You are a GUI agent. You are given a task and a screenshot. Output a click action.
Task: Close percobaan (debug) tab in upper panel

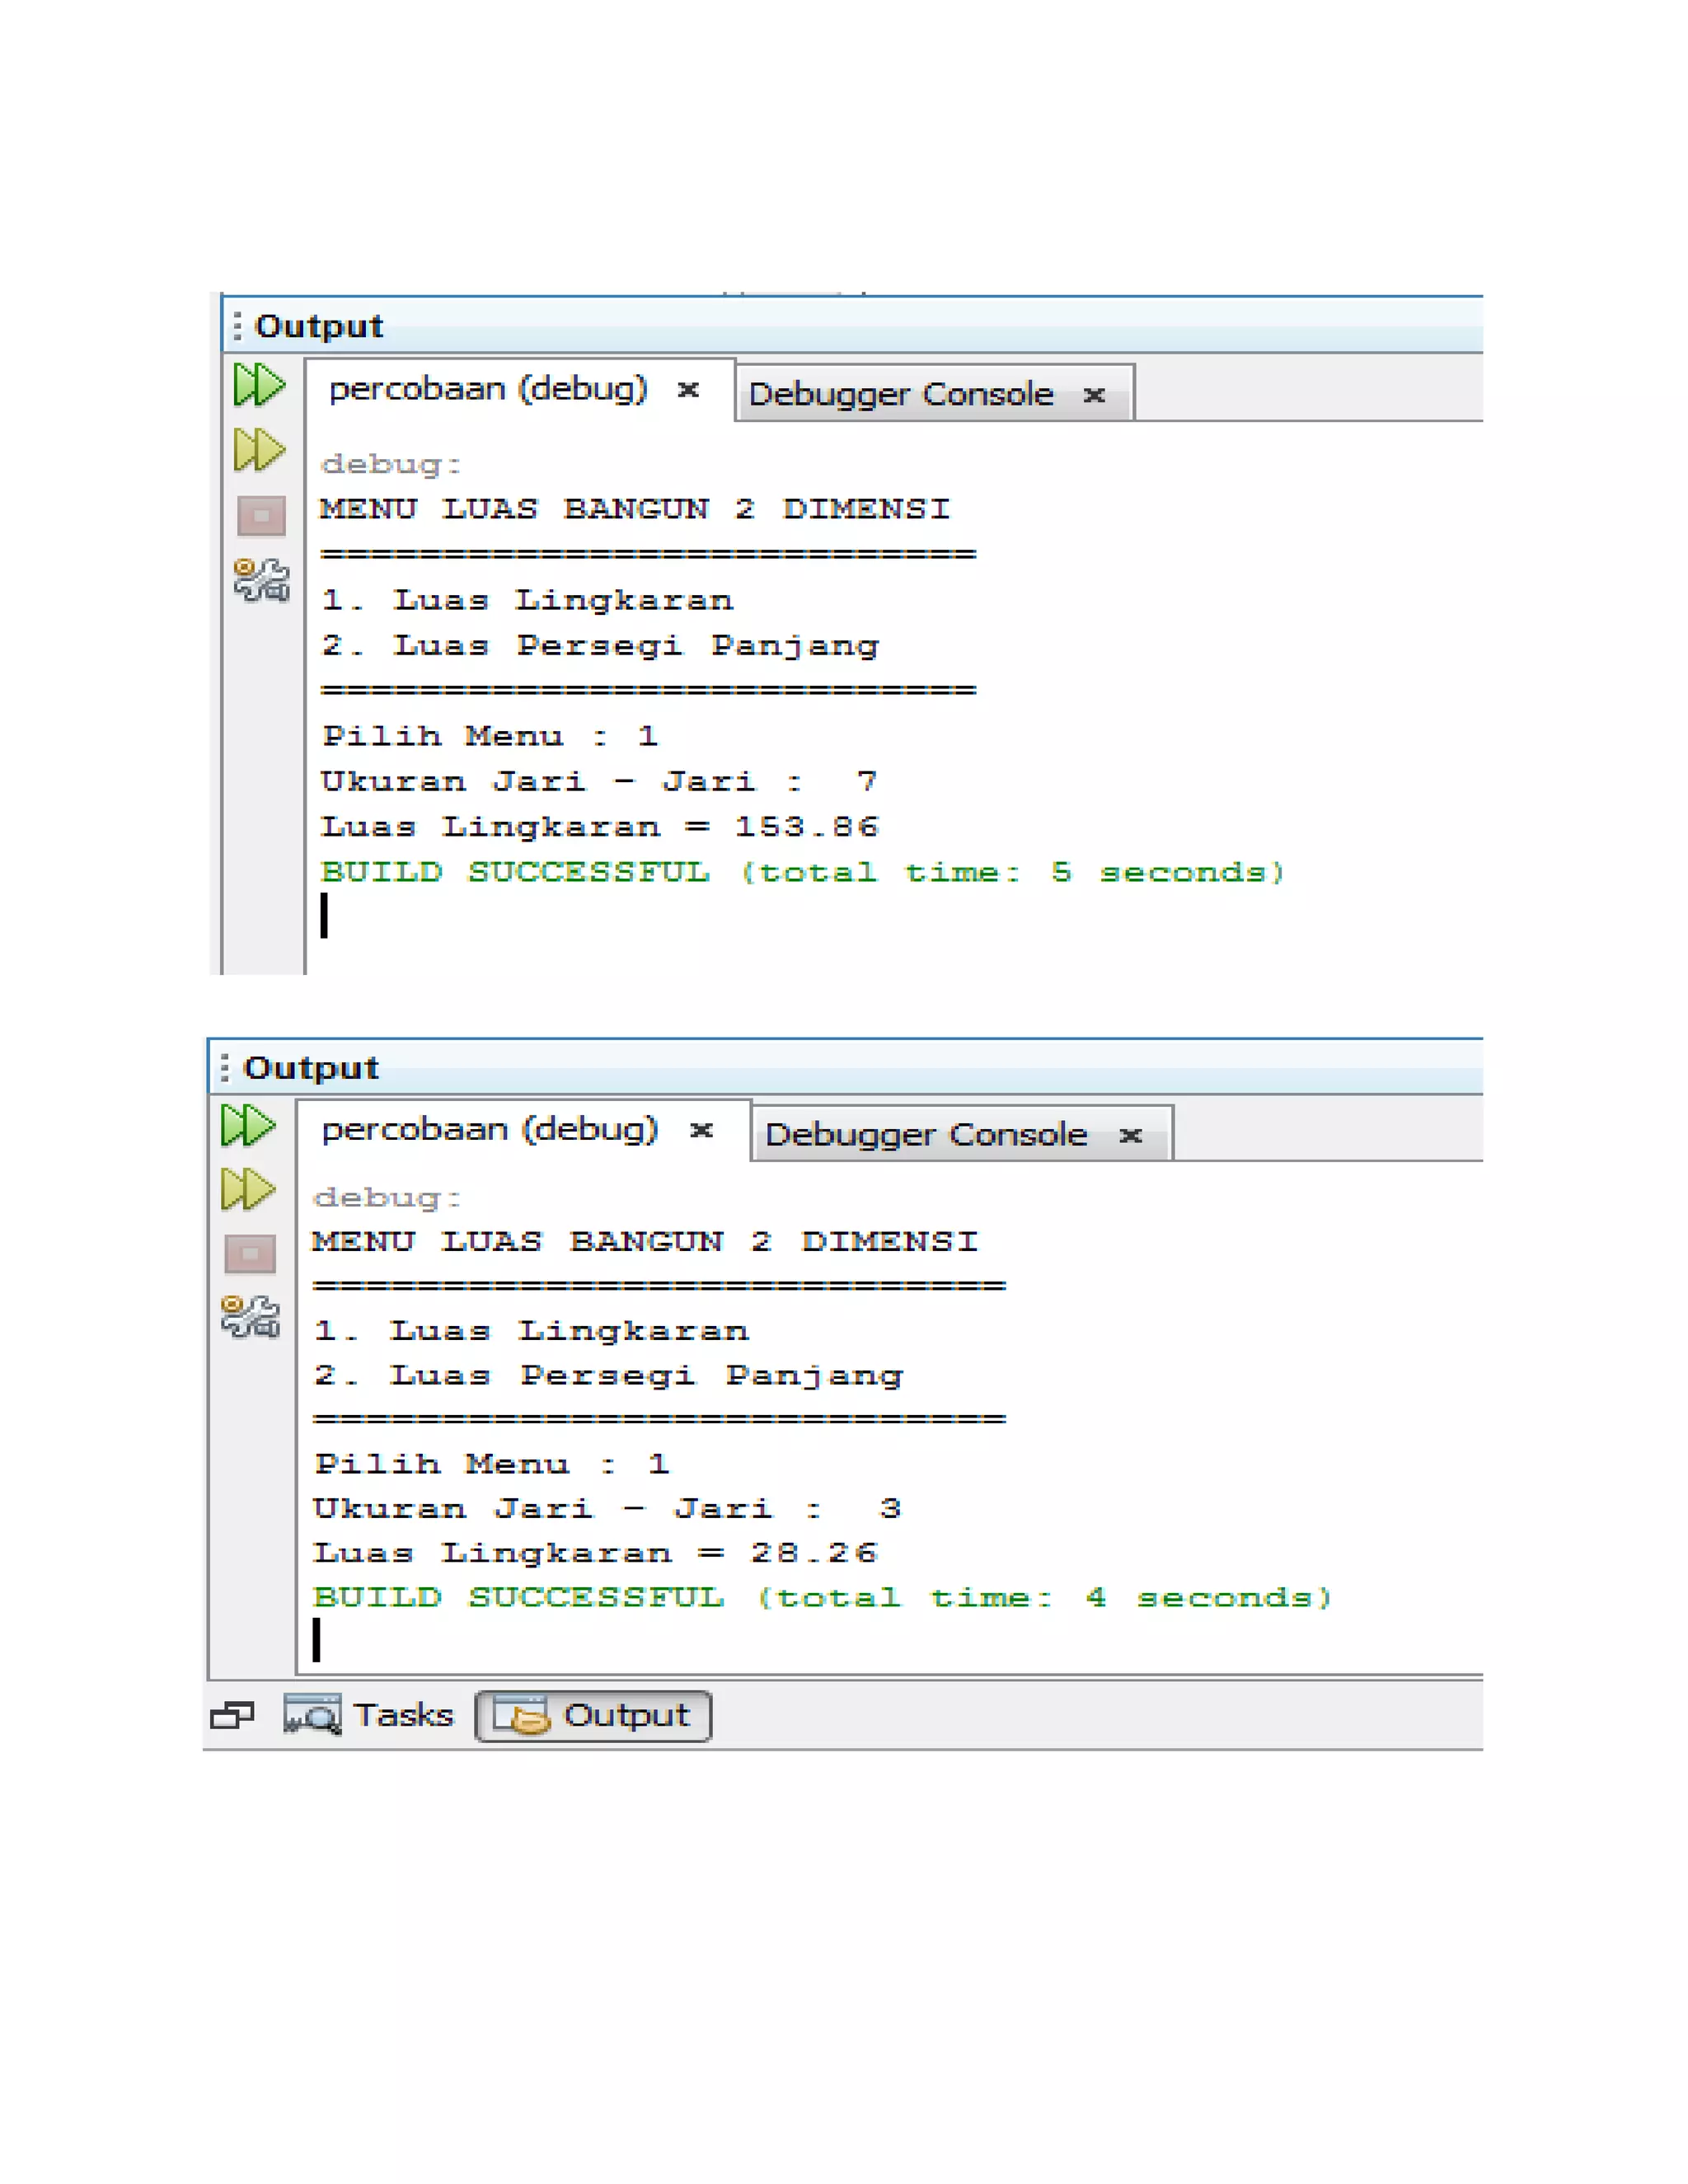point(688,389)
